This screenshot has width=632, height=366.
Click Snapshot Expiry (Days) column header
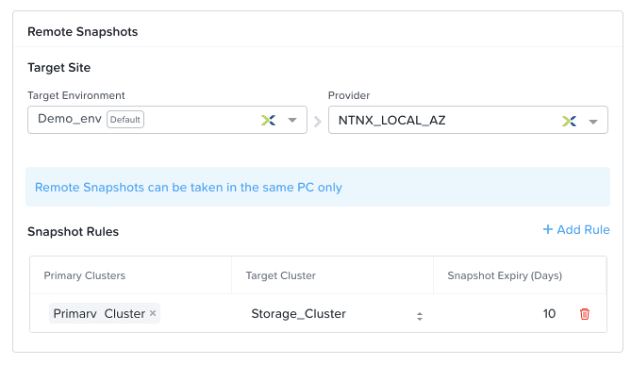click(505, 275)
